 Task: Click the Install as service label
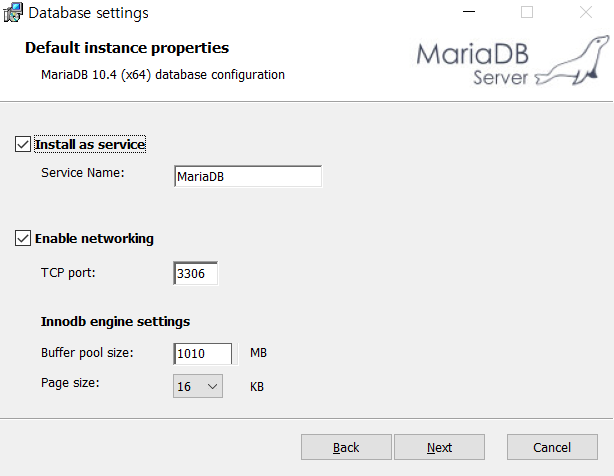(x=90, y=144)
